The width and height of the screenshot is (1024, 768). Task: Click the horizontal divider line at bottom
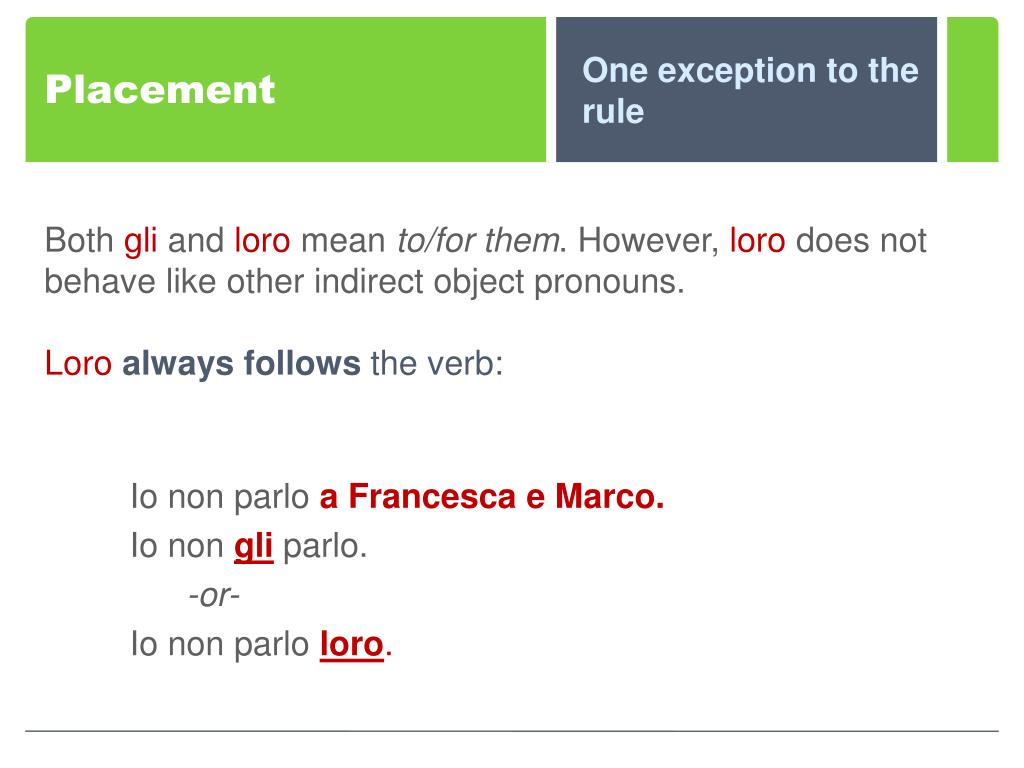tap(512, 731)
